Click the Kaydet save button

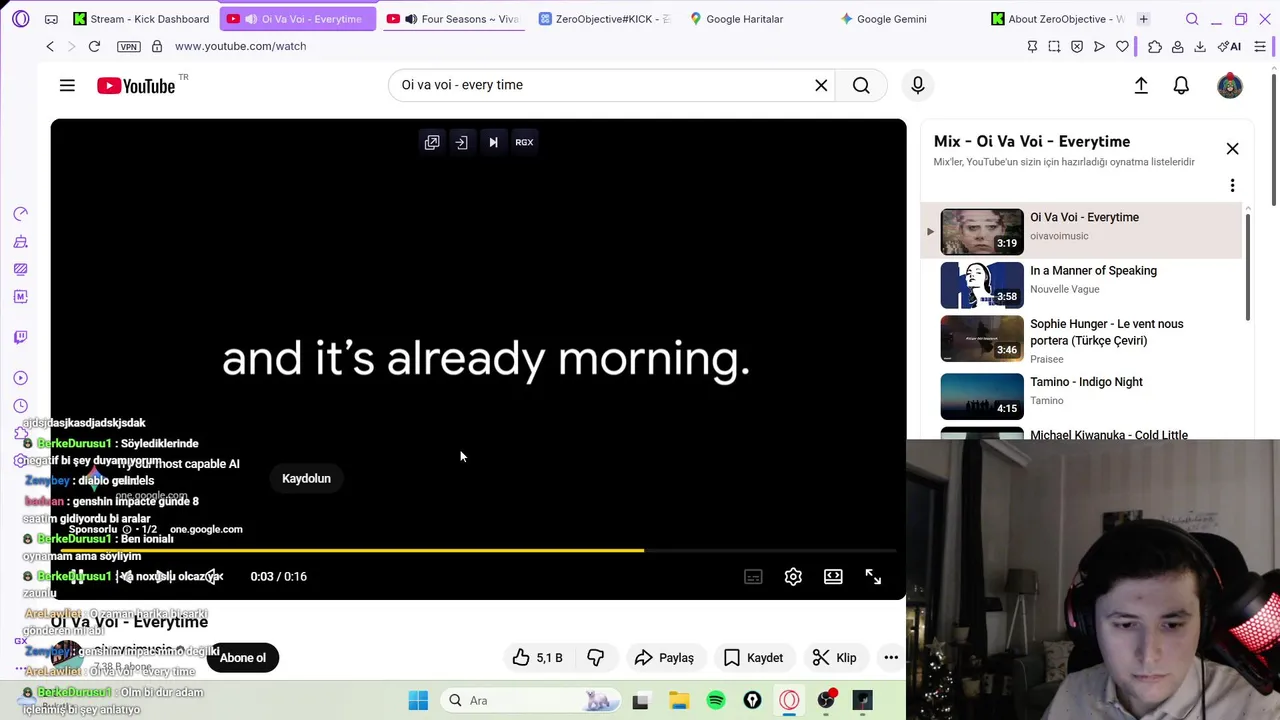[x=753, y=658]
